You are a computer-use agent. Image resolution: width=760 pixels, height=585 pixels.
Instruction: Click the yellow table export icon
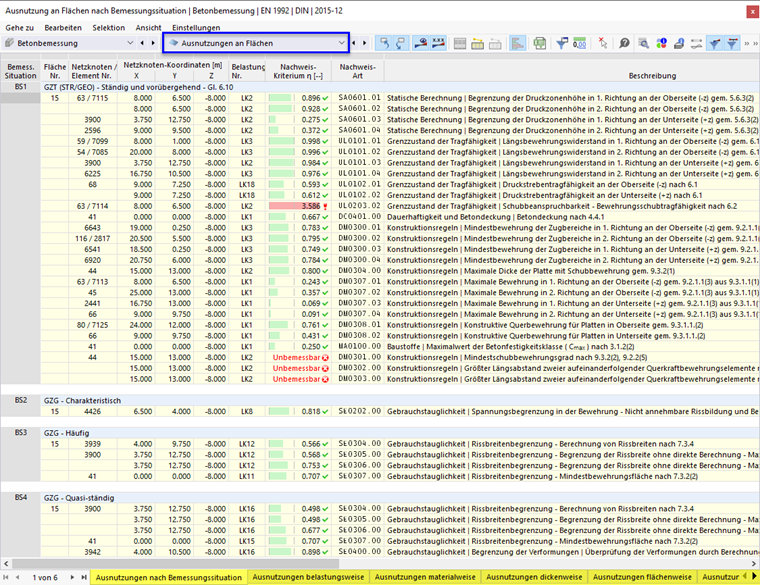click(477, 44)
